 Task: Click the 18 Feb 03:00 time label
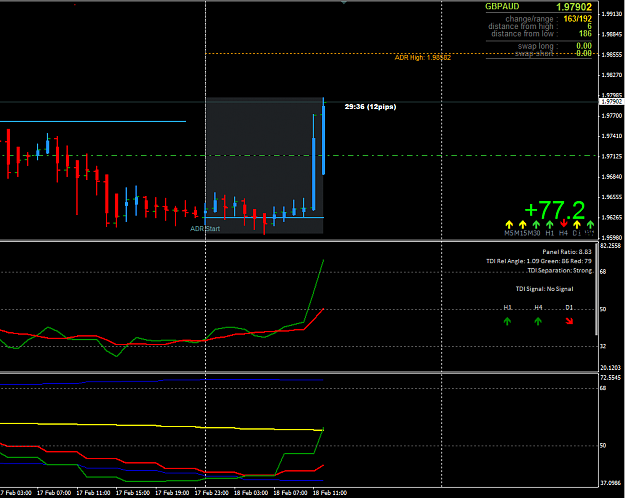pos(251,493)
